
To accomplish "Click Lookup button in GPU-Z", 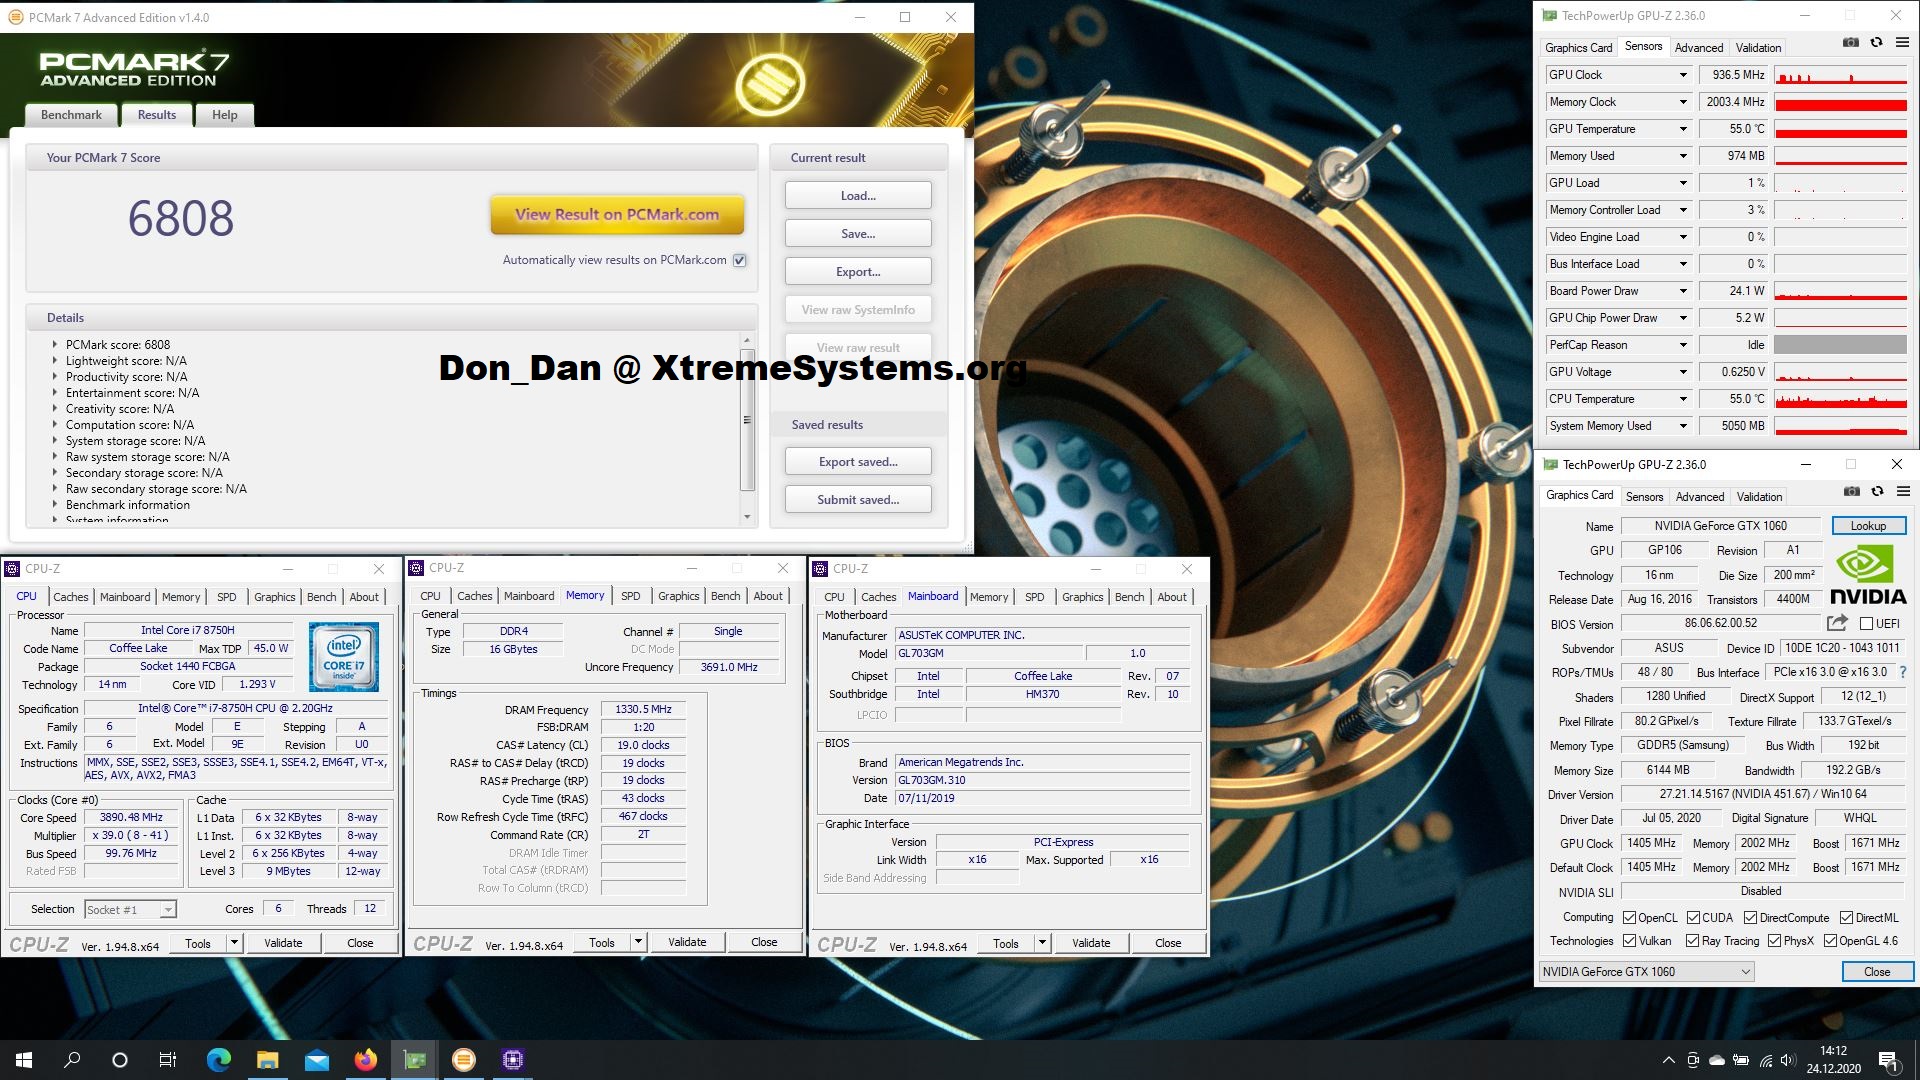I will click(x=1868, y=525).
